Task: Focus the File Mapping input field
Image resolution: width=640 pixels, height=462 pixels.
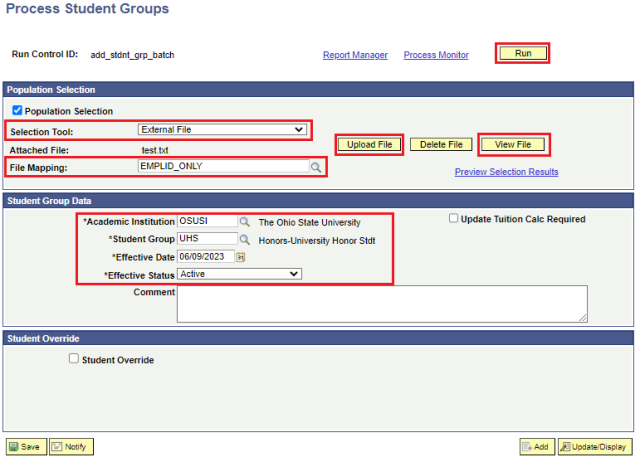Action: pos(224,166)
